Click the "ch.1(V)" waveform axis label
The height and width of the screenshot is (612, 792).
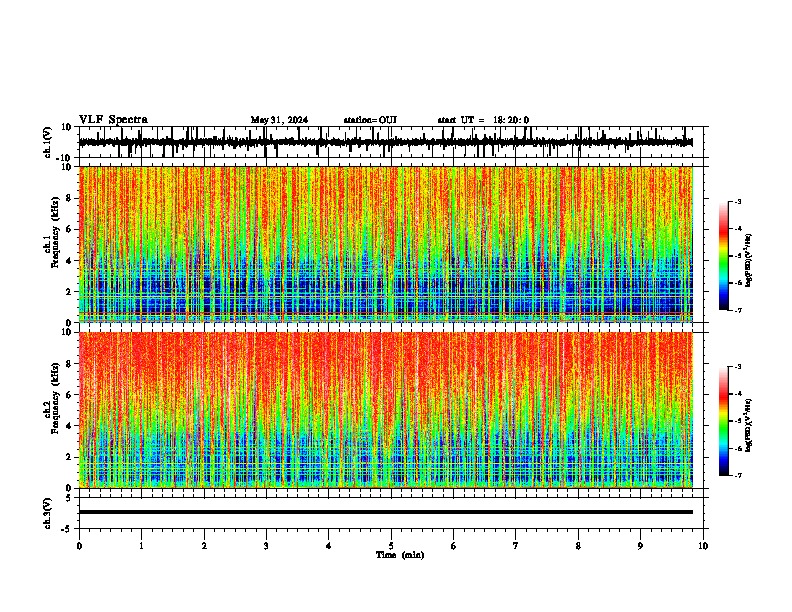click(x=48, y=142)
